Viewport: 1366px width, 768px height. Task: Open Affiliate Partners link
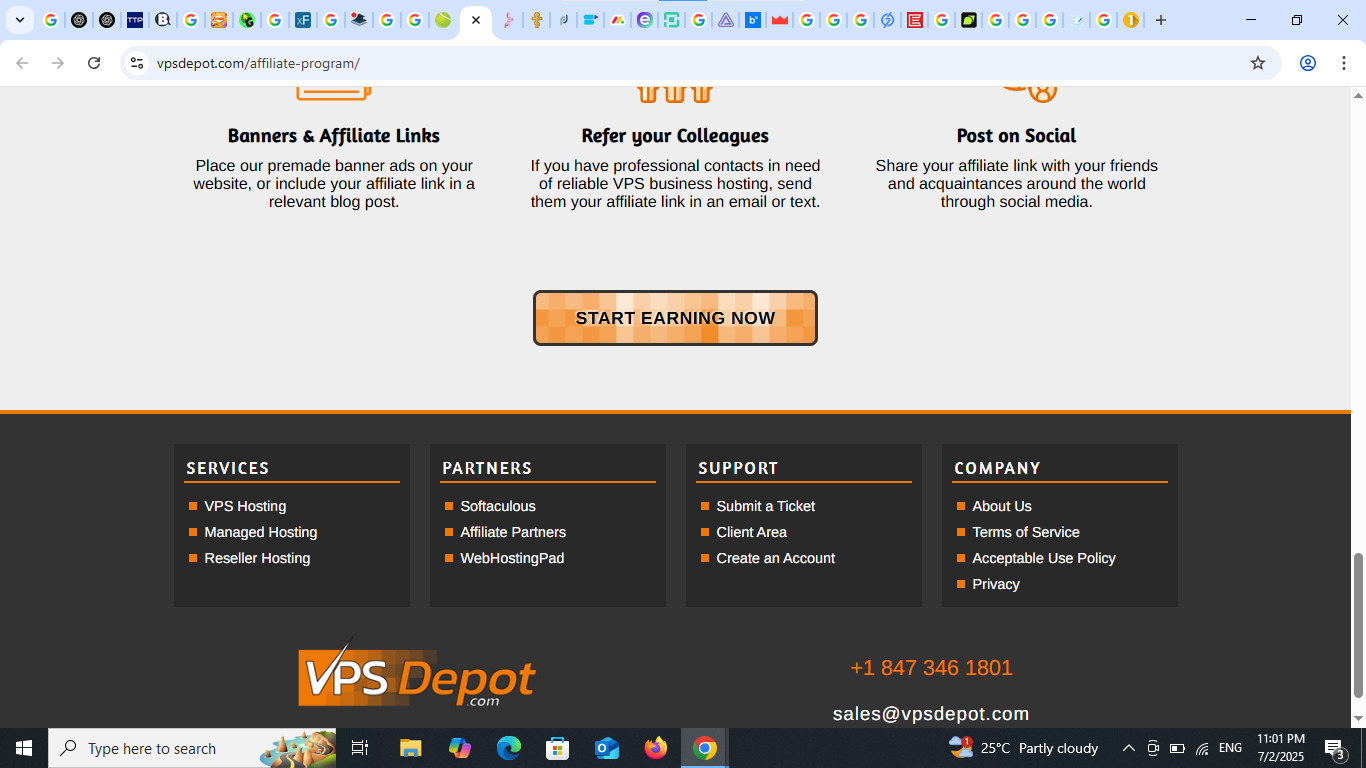[x=513, y=532]
